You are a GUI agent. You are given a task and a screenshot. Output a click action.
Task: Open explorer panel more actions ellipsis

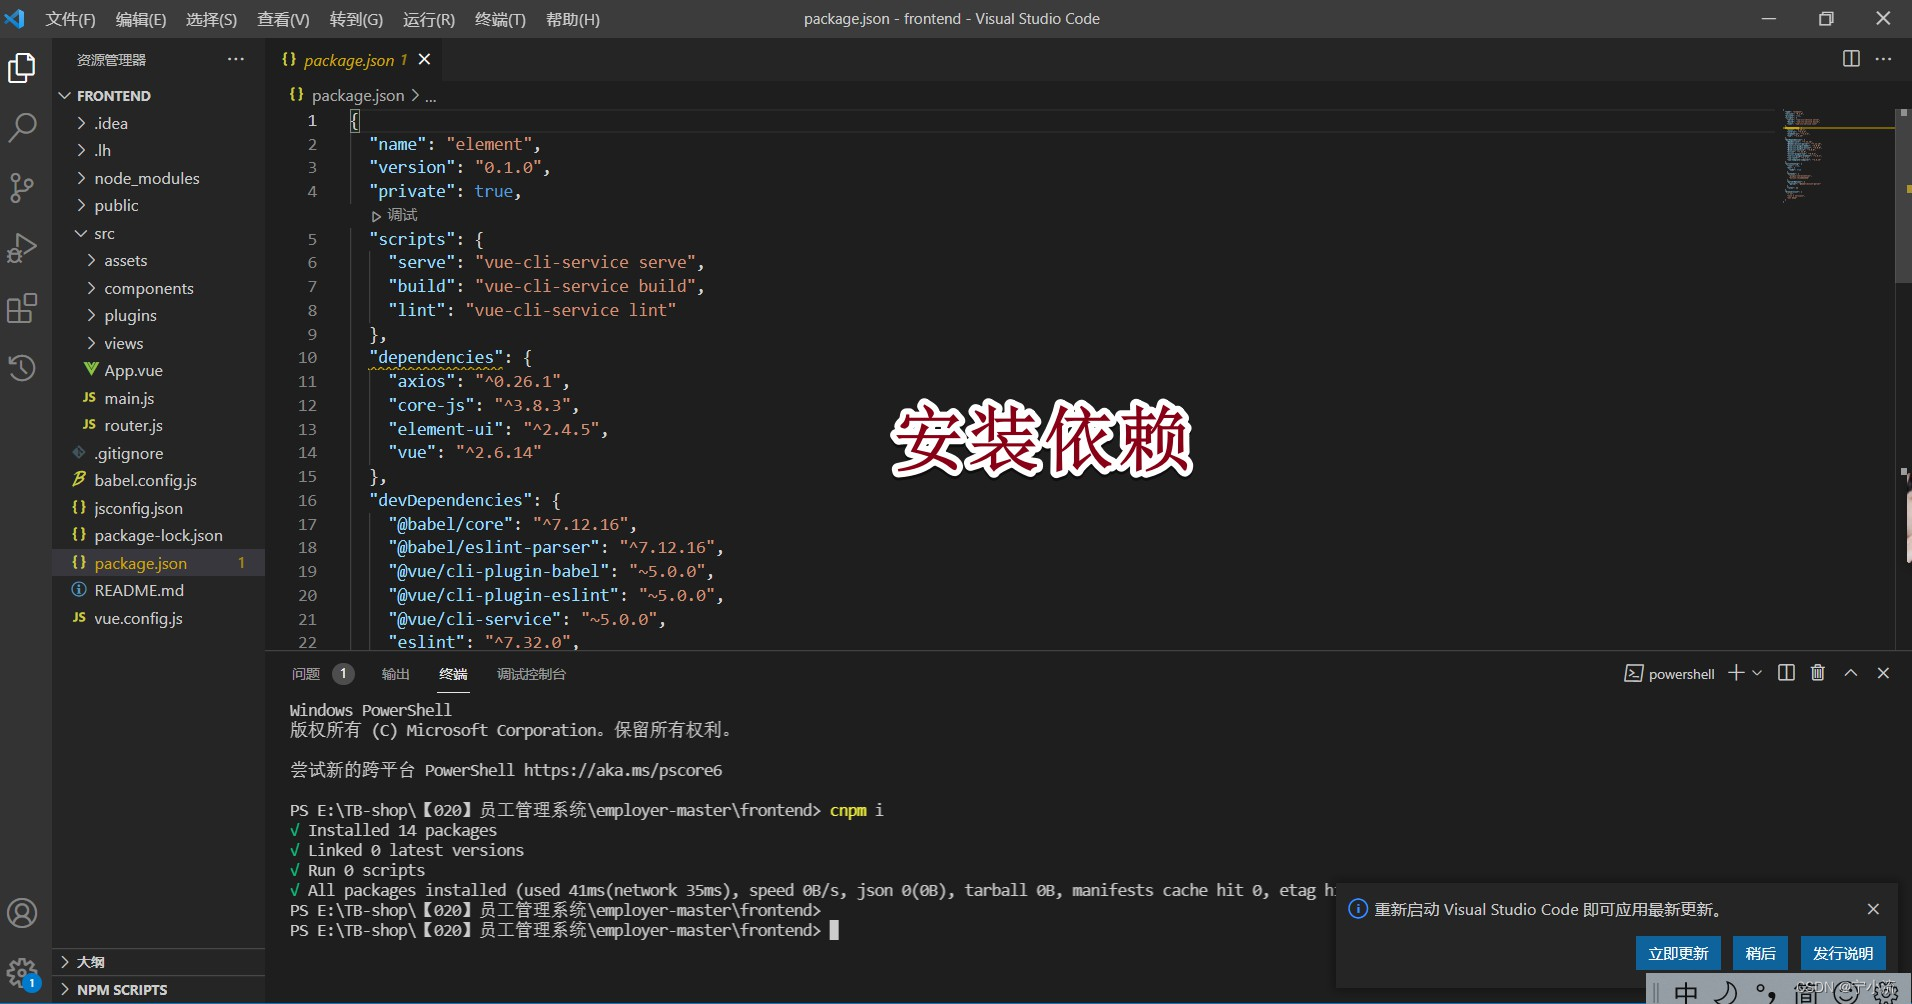pos(235,59)
